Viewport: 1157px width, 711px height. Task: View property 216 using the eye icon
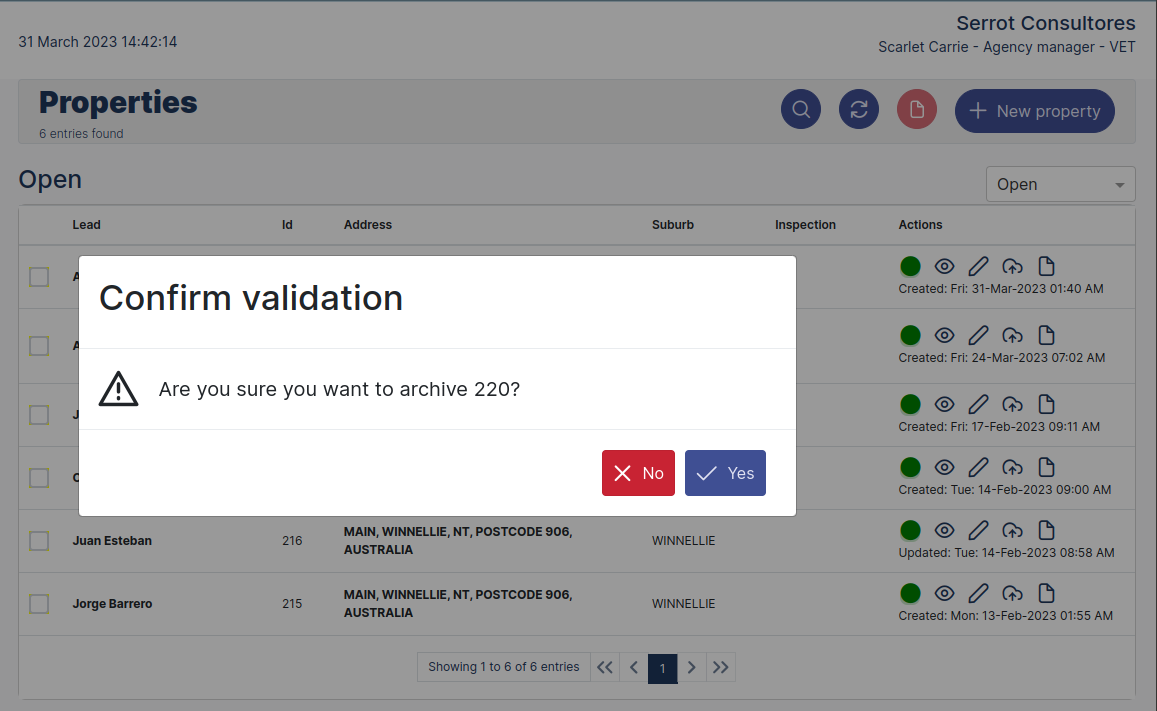[944, 530]
